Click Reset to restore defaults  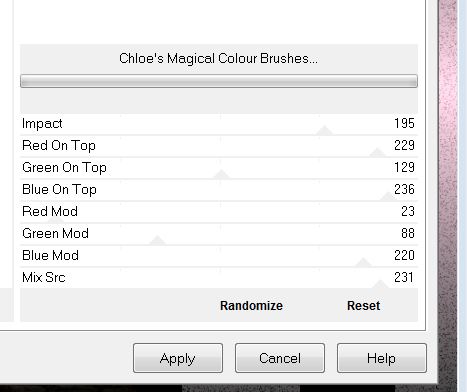tap(363, 306)
